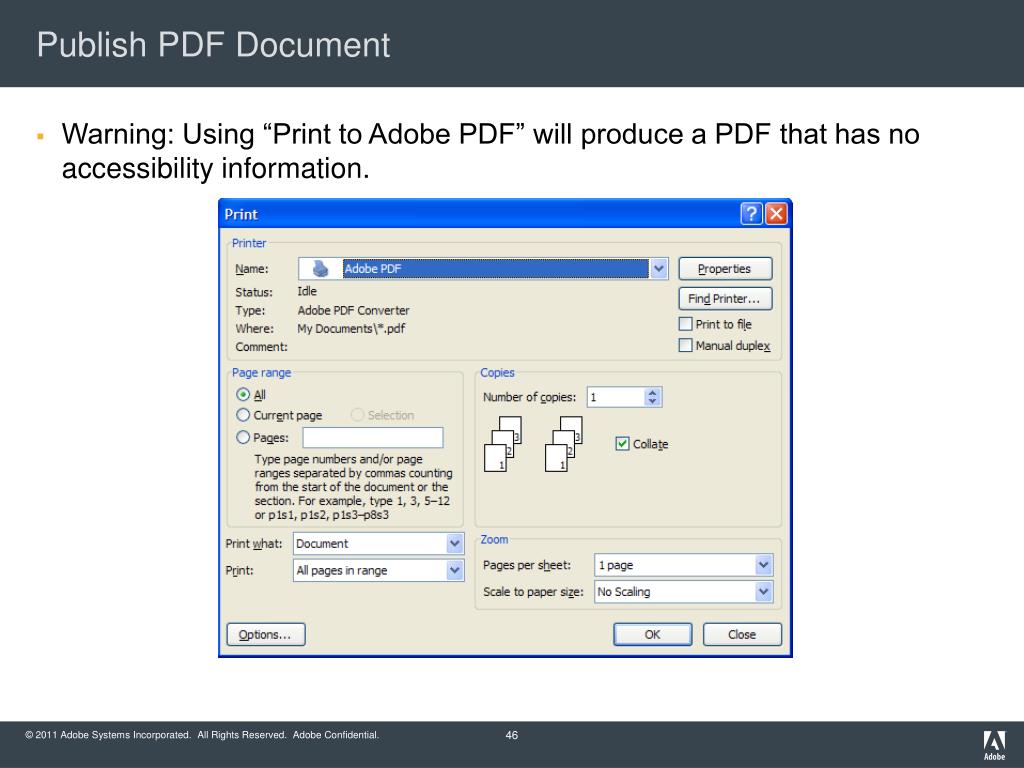Open the printer Name dropdown
The width and height of the screenshot is (1024, 768).
[x=658, y=268]
